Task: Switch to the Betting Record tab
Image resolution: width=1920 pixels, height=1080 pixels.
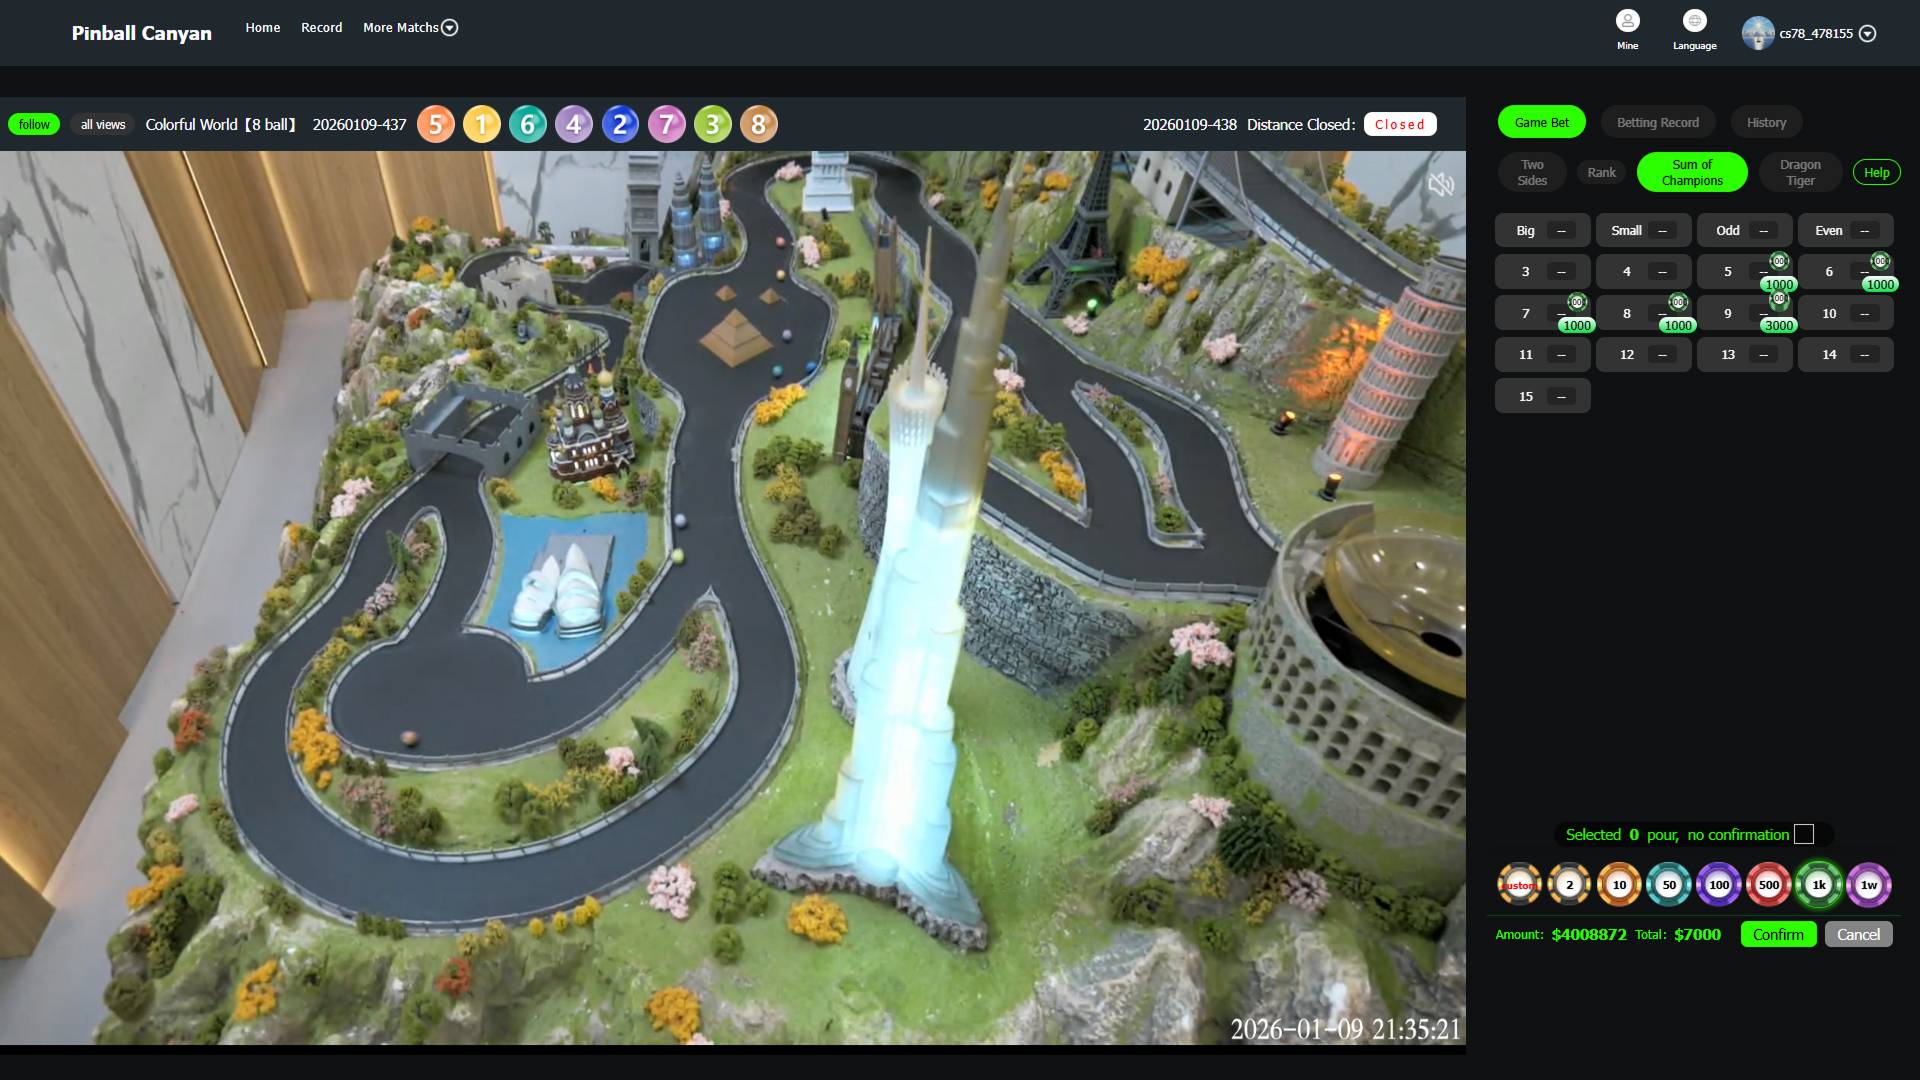Action: coord(1657,122)
